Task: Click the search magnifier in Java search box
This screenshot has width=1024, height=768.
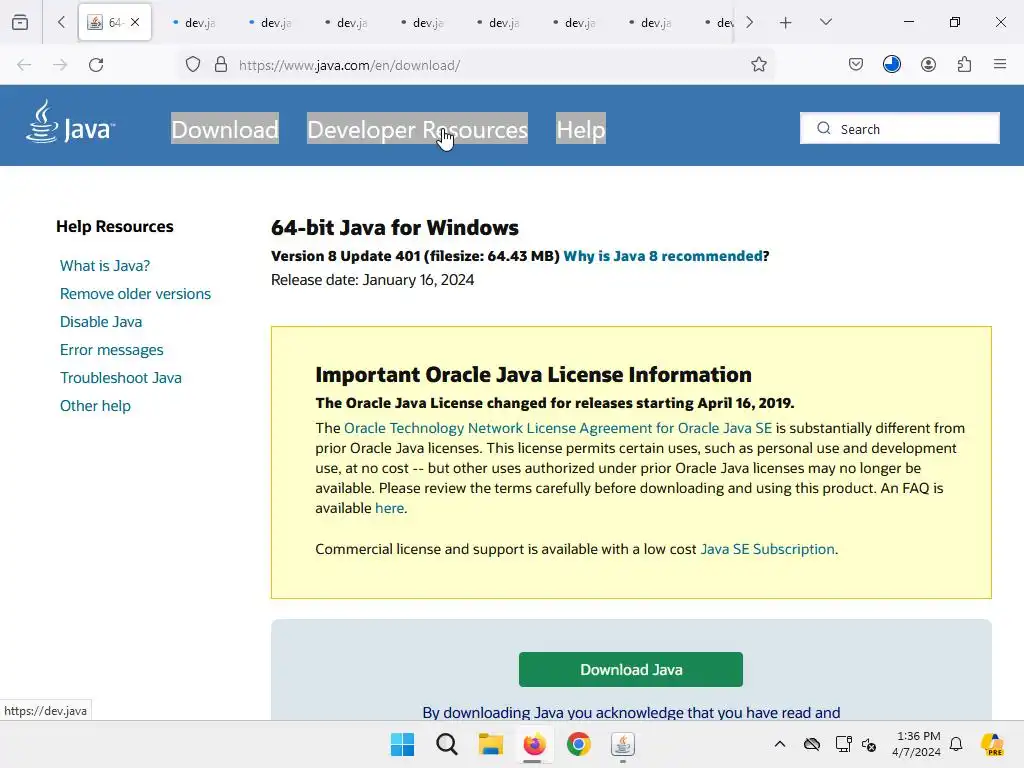Action: pyautogui.click(x=824, y=129)
